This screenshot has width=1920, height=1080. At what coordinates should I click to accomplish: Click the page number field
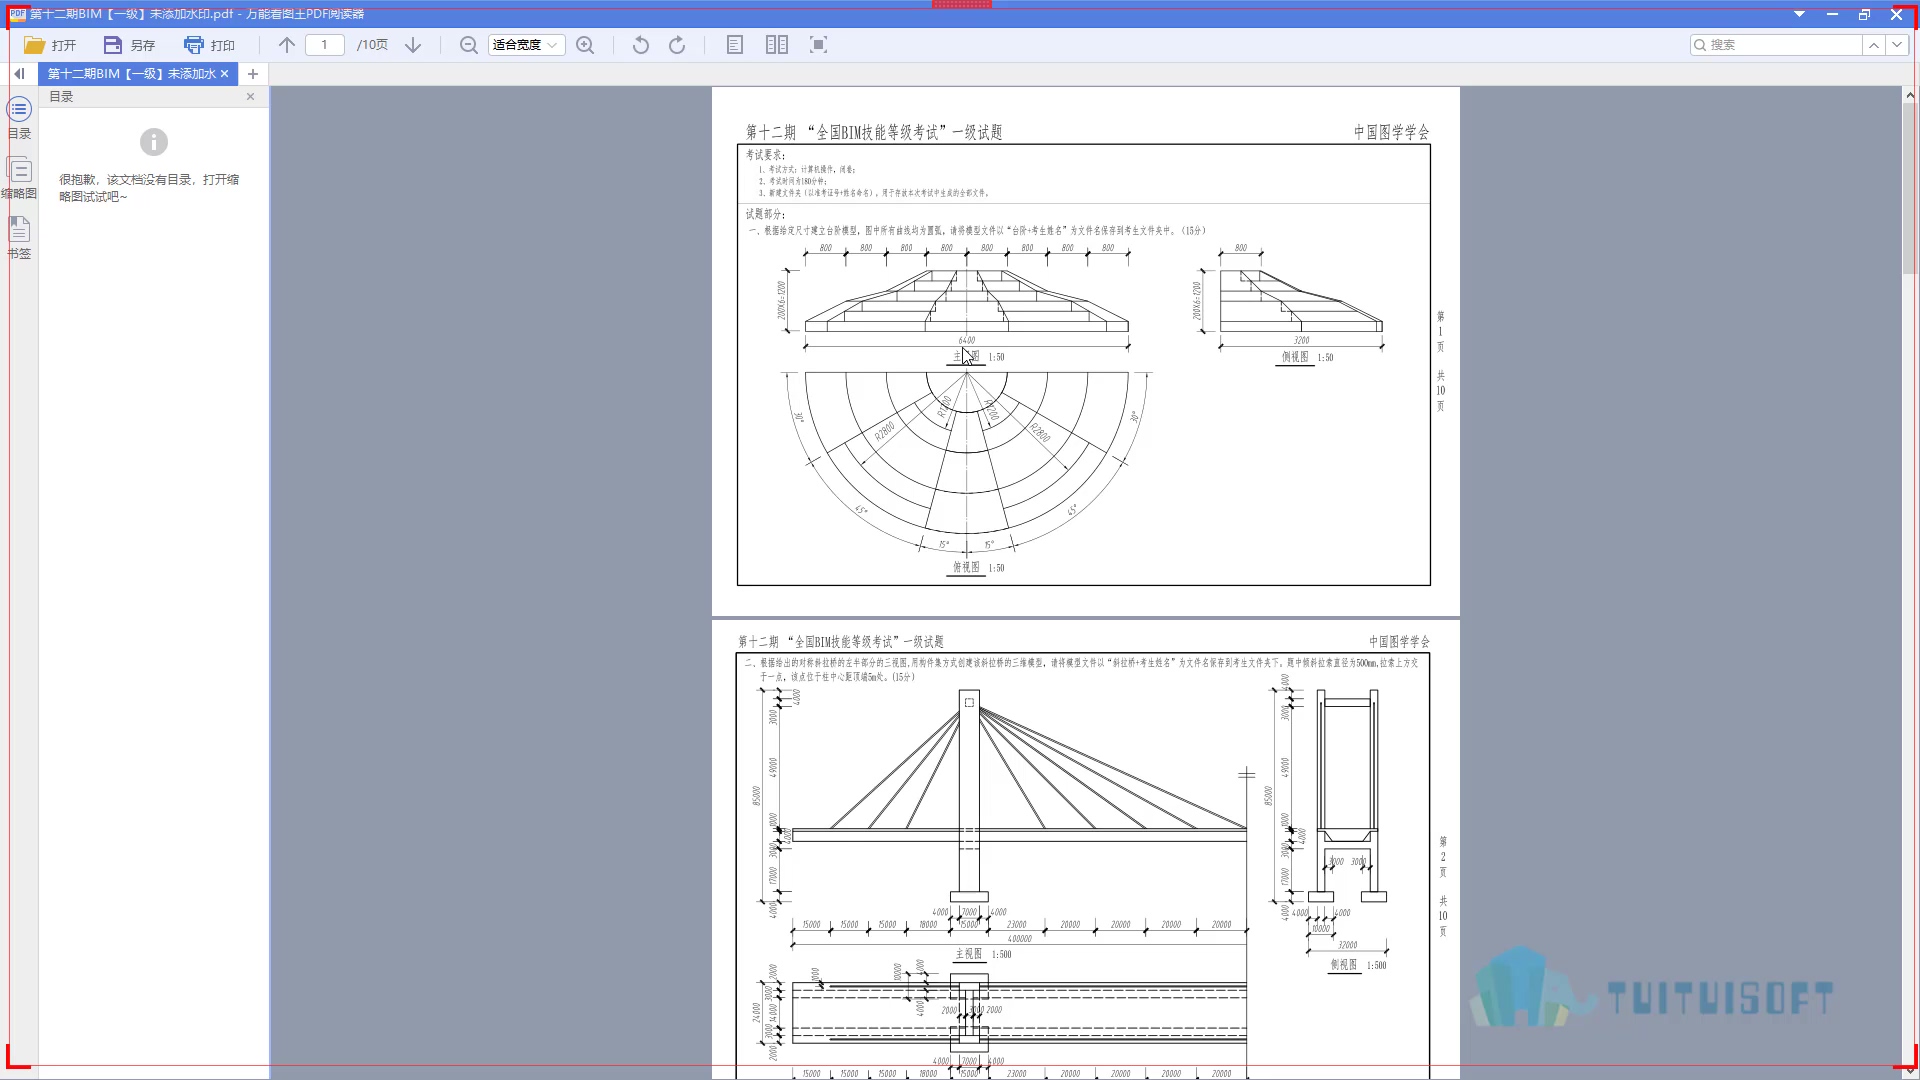pyautogui.click(x=325, y=45)
